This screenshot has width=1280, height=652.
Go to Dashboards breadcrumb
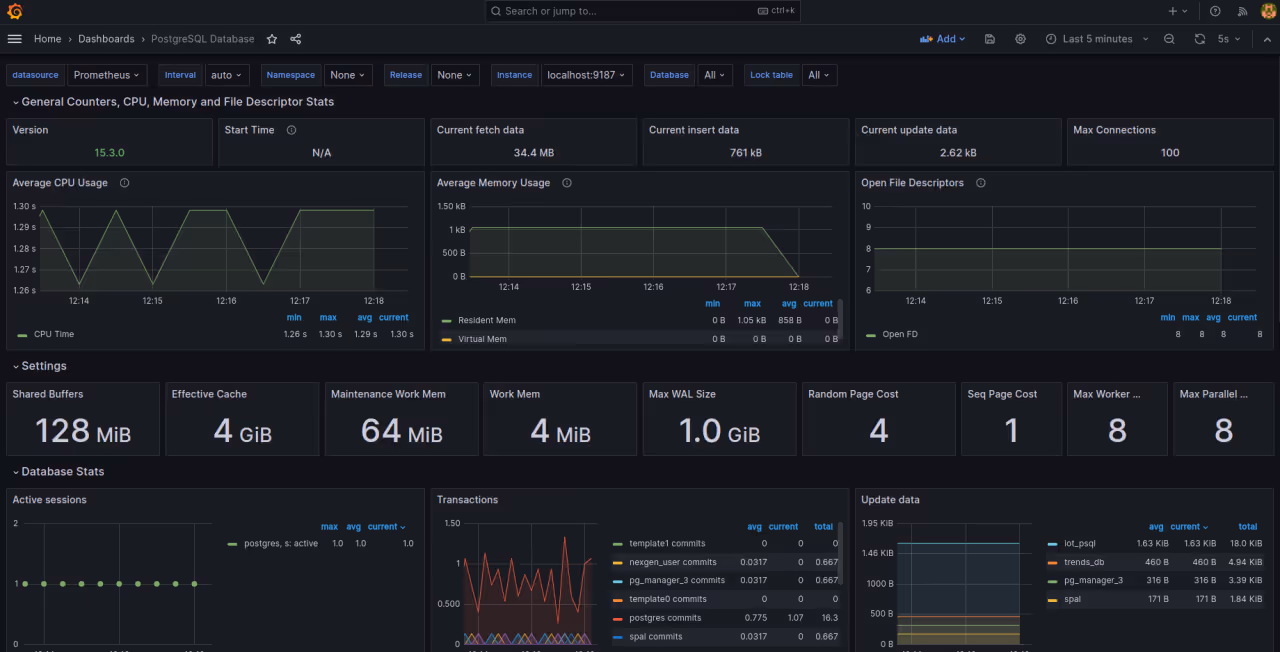pyautogui.click(x=106, y=39)
